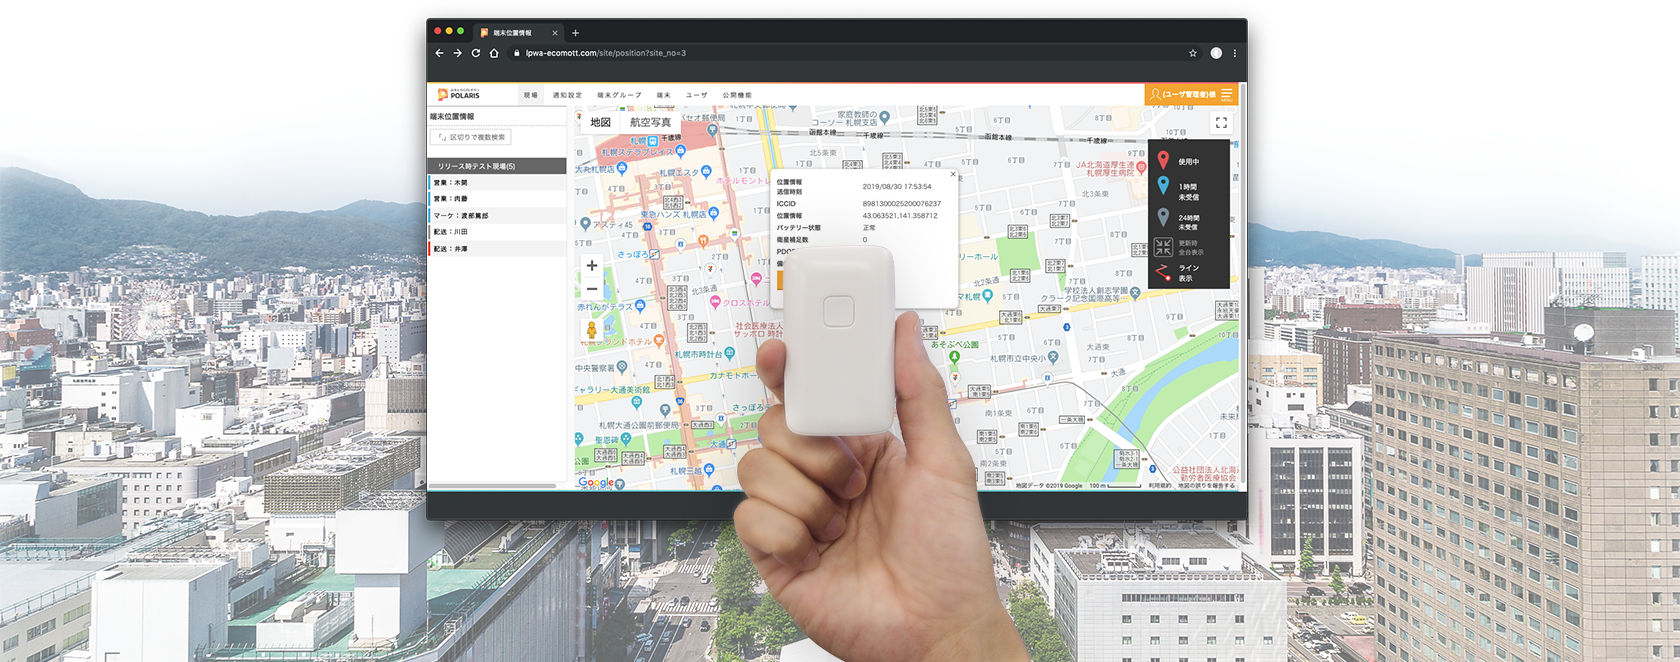1680x662 pixels.
Task: Zoom in the map with plus button
Action: (x=592, y=266)
